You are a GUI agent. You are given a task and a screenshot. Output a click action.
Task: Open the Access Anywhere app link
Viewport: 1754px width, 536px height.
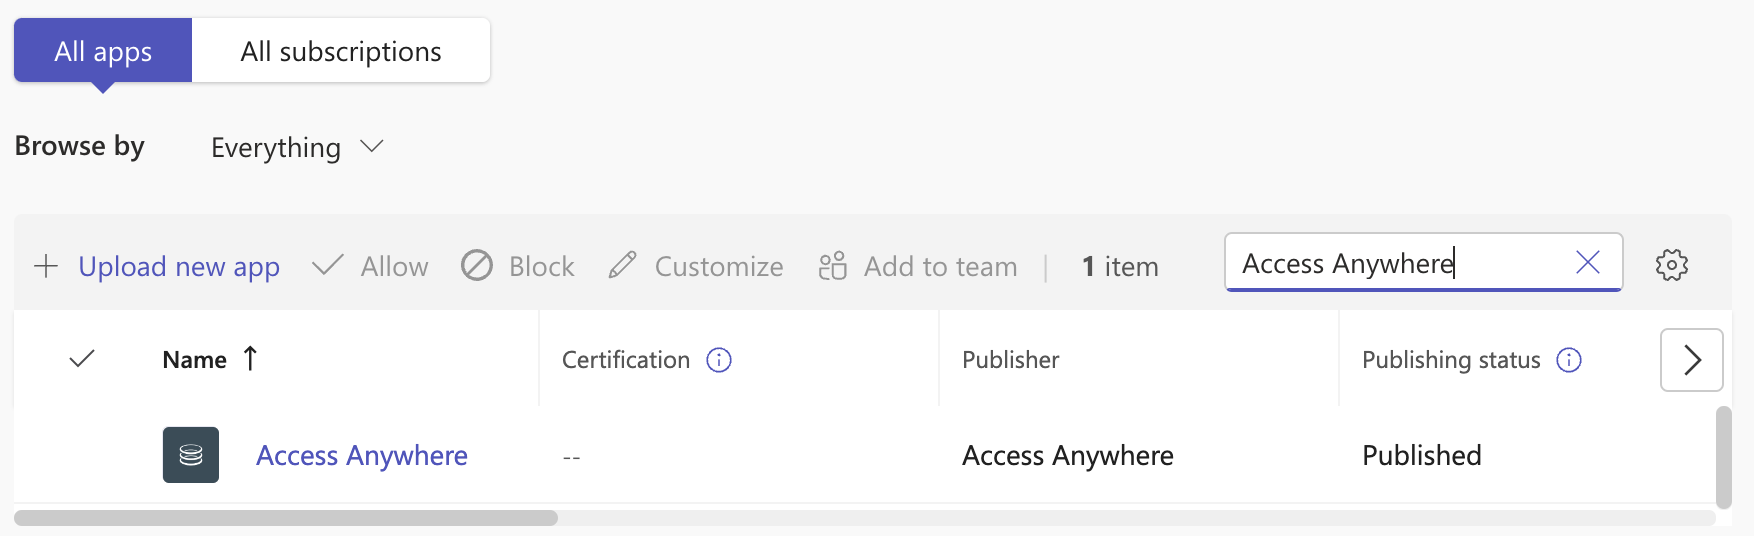click(361, 456)
